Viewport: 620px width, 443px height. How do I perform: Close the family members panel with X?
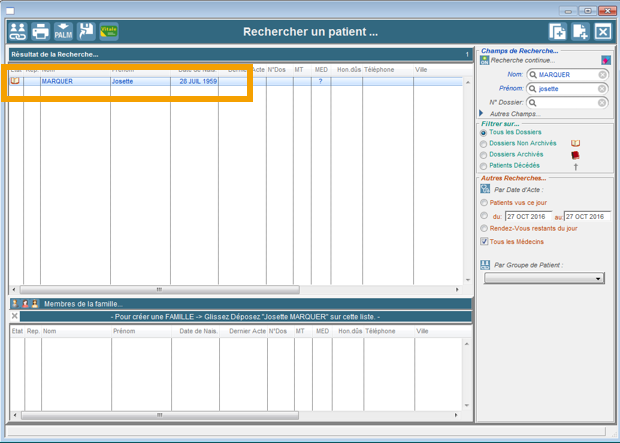(x=14, y=316)
